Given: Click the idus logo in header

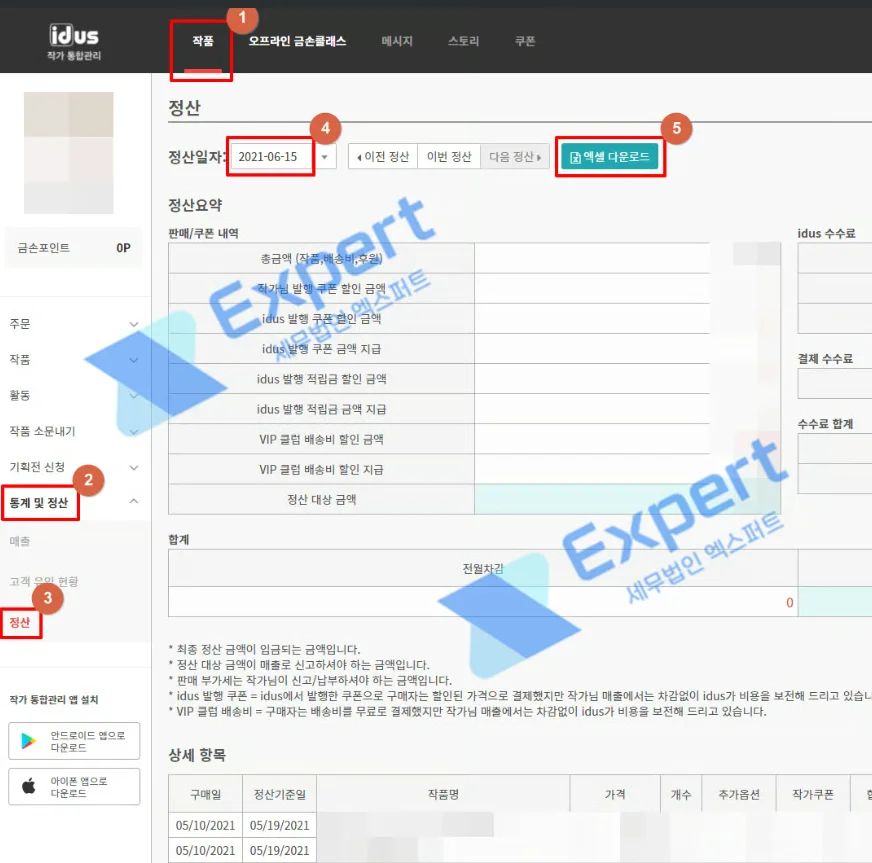Looking at the screenshot, I should click(74, 42).
